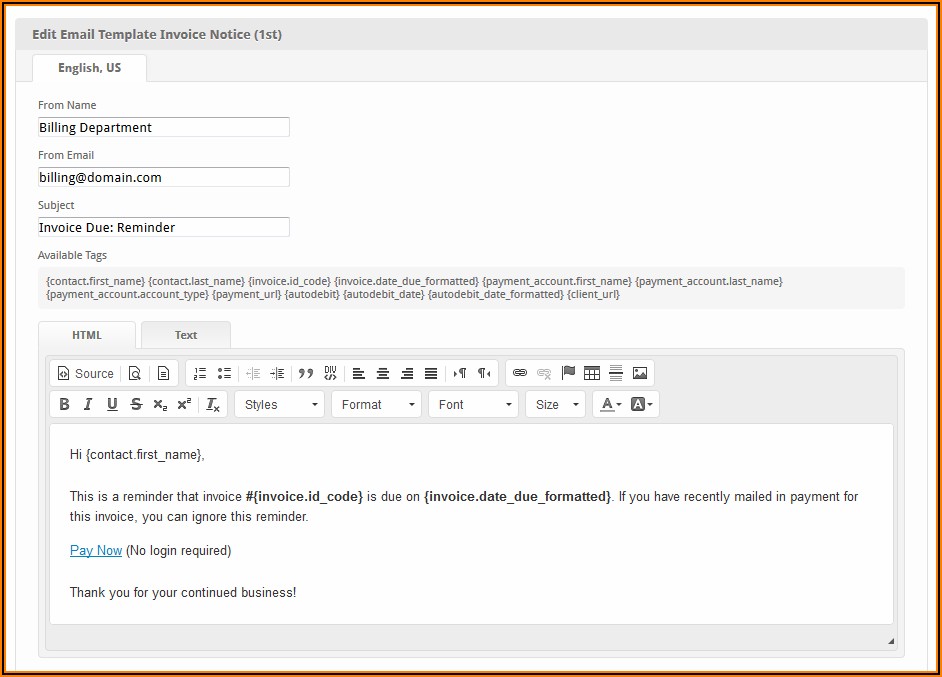Screen dimensions: 942x677
Task: Justify the text
Action: click(x=431, y=374)
